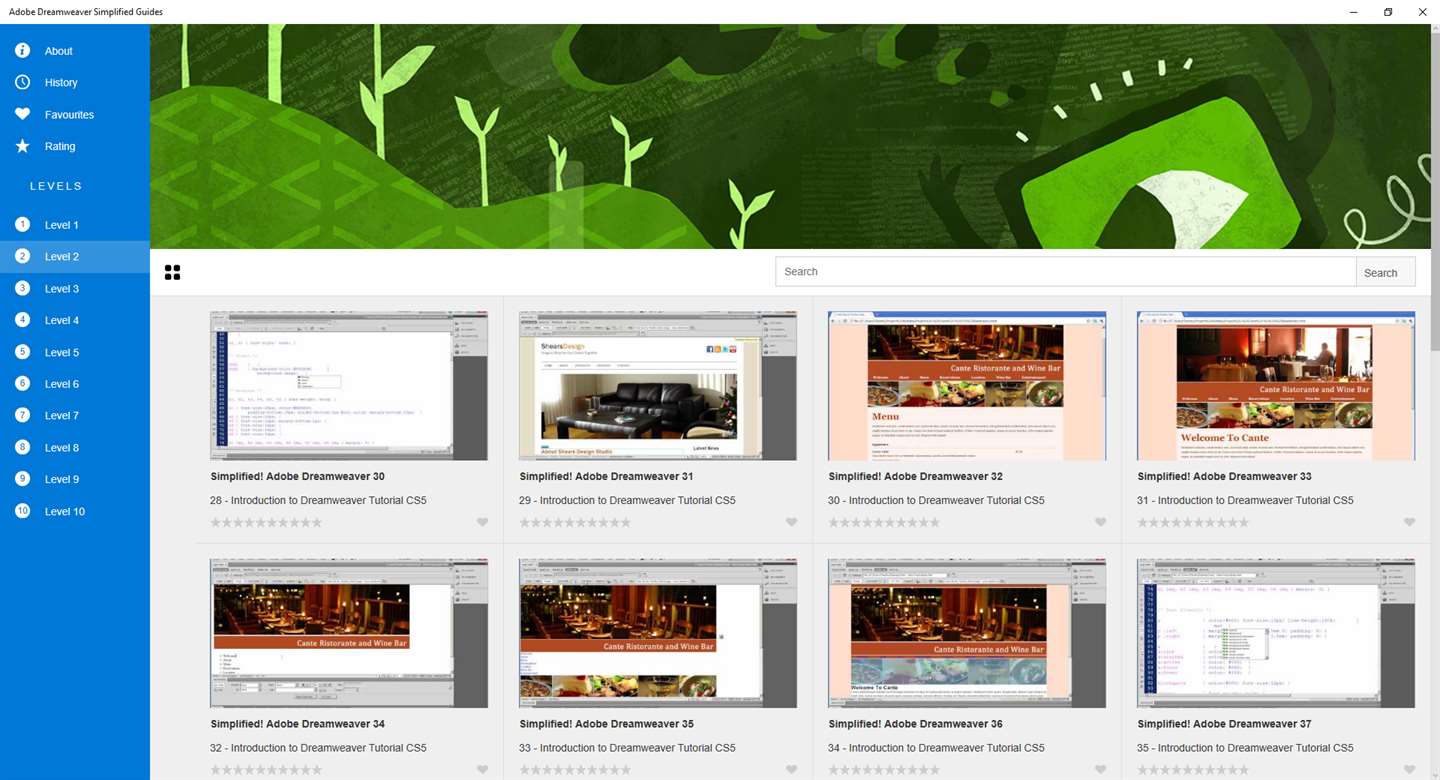The image size is (1440, 780).
Task: Click title 'Simplified! Adobe Dreamweaver 34'
Action: click(x=298, y=724)
